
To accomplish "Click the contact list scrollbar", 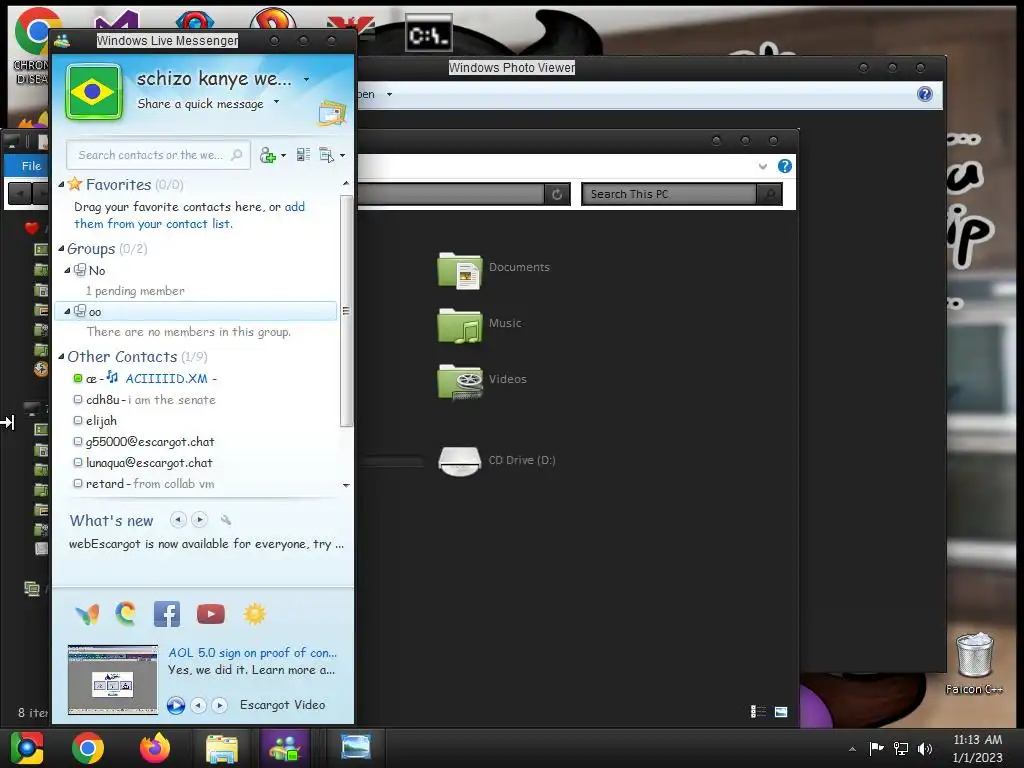I will (345, 311).
